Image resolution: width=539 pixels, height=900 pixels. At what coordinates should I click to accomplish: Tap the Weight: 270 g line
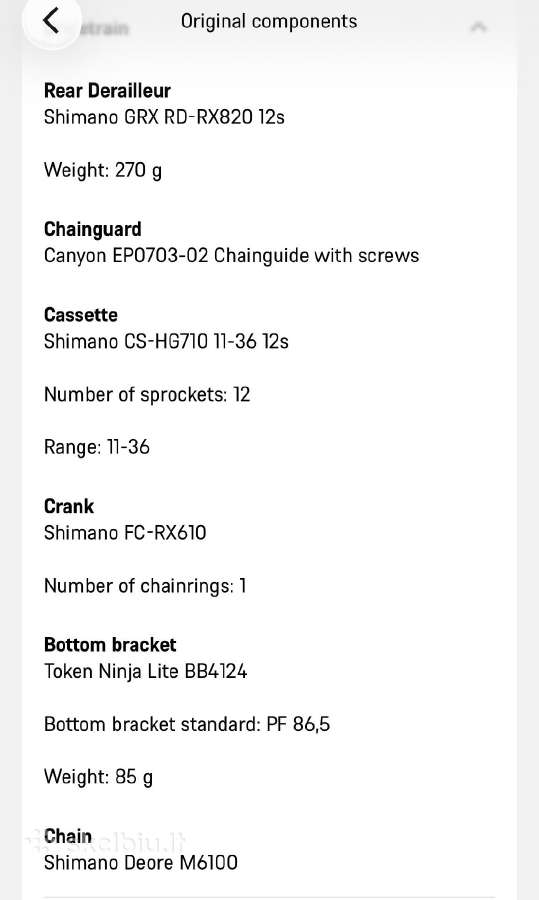103,170
